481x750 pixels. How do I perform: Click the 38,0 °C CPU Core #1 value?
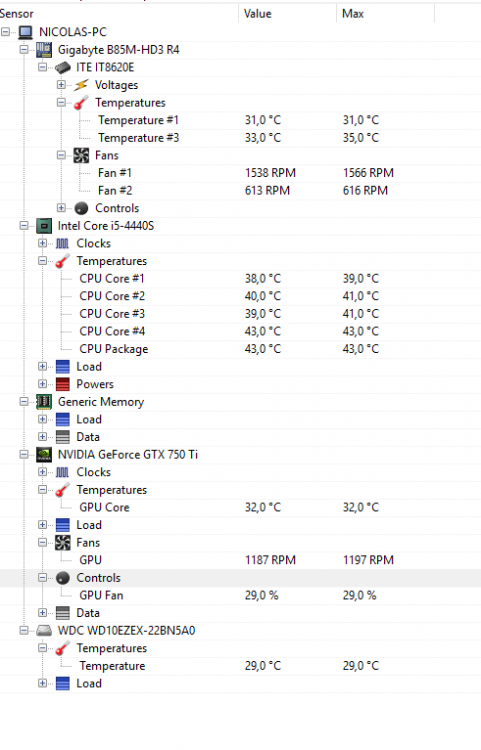click(262, 279)
